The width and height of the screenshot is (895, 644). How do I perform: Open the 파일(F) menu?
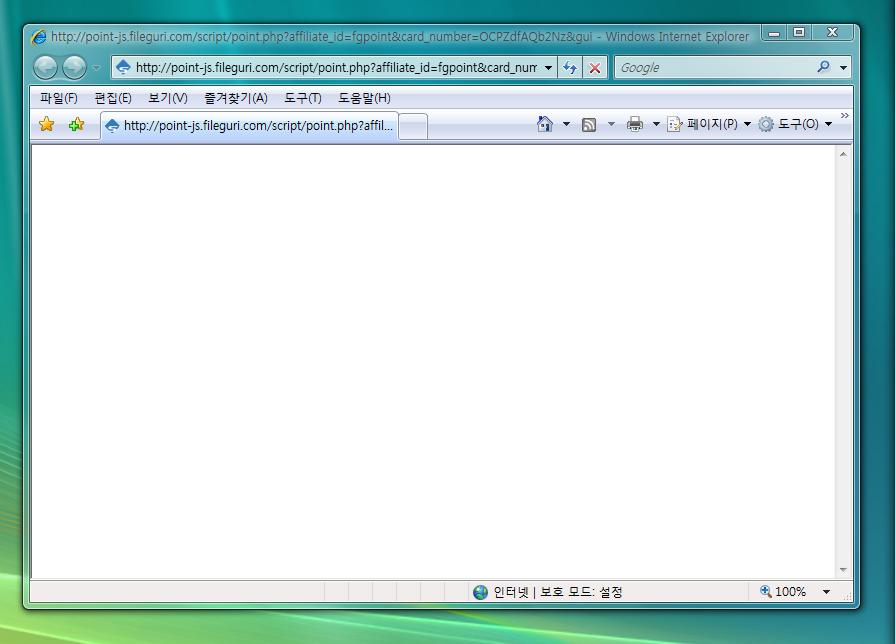[59, 98]
